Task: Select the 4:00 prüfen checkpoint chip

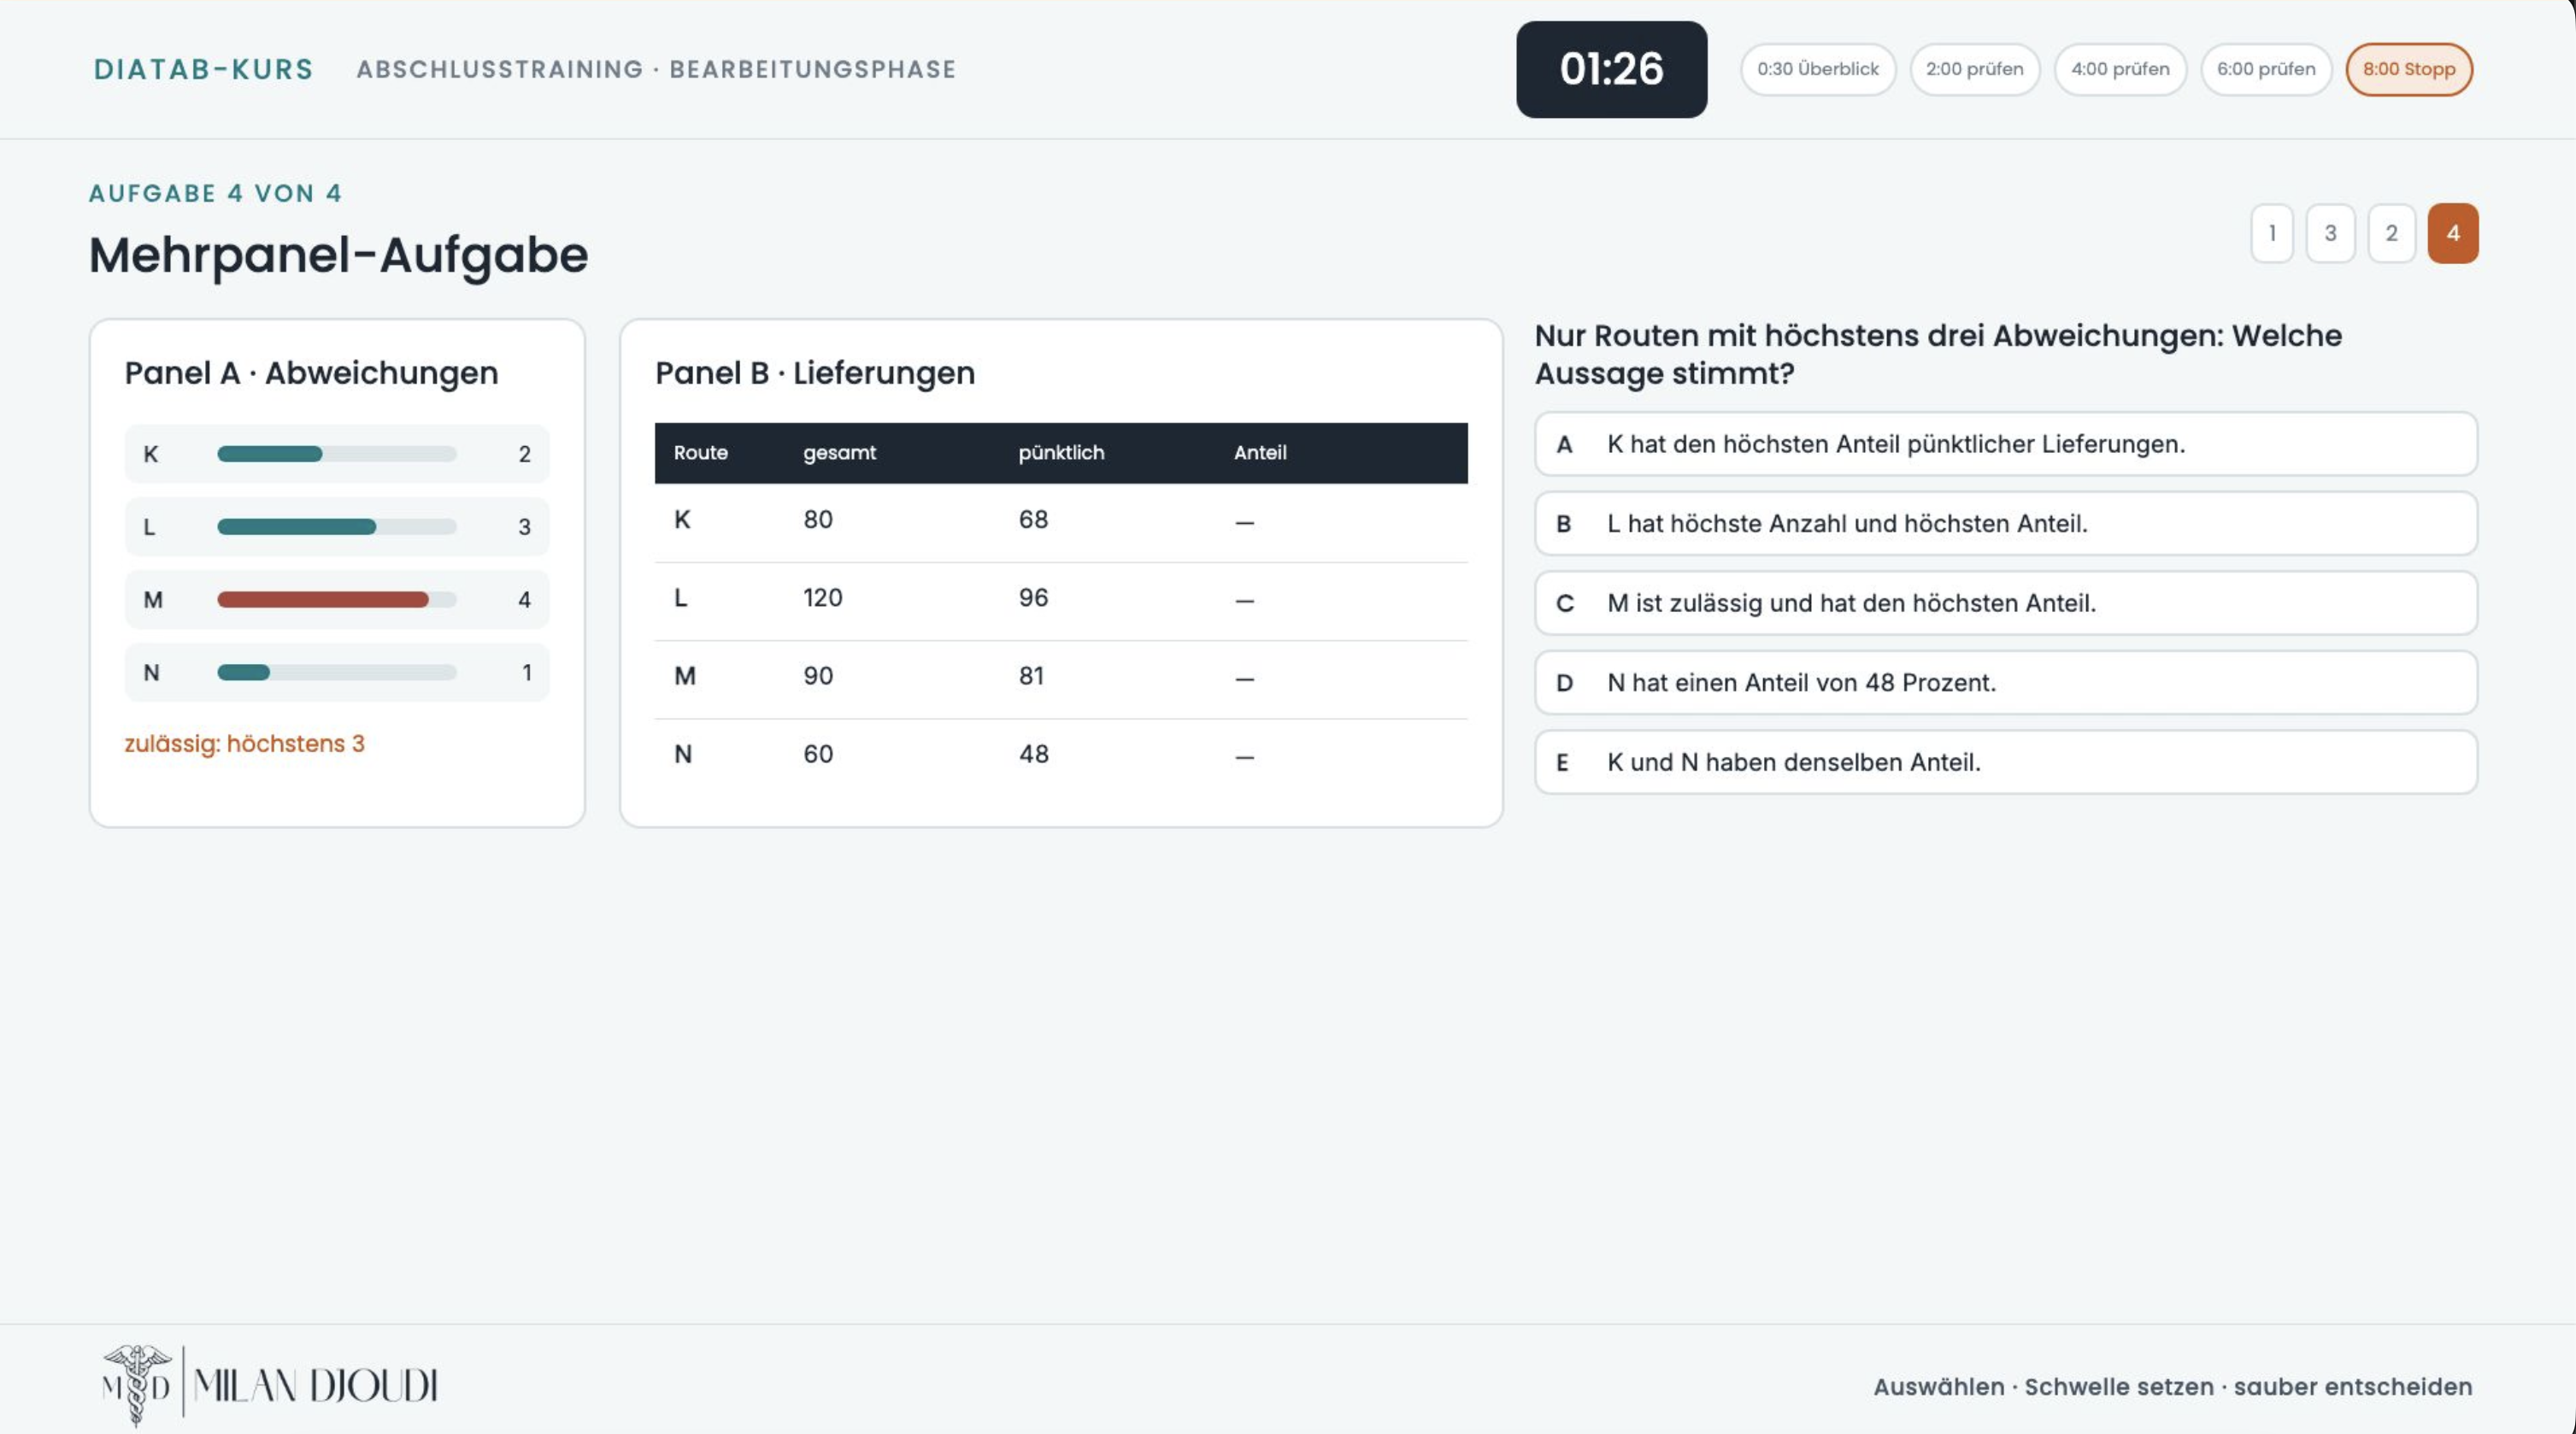Action: pyautogui.click(x=2119, y=69)
